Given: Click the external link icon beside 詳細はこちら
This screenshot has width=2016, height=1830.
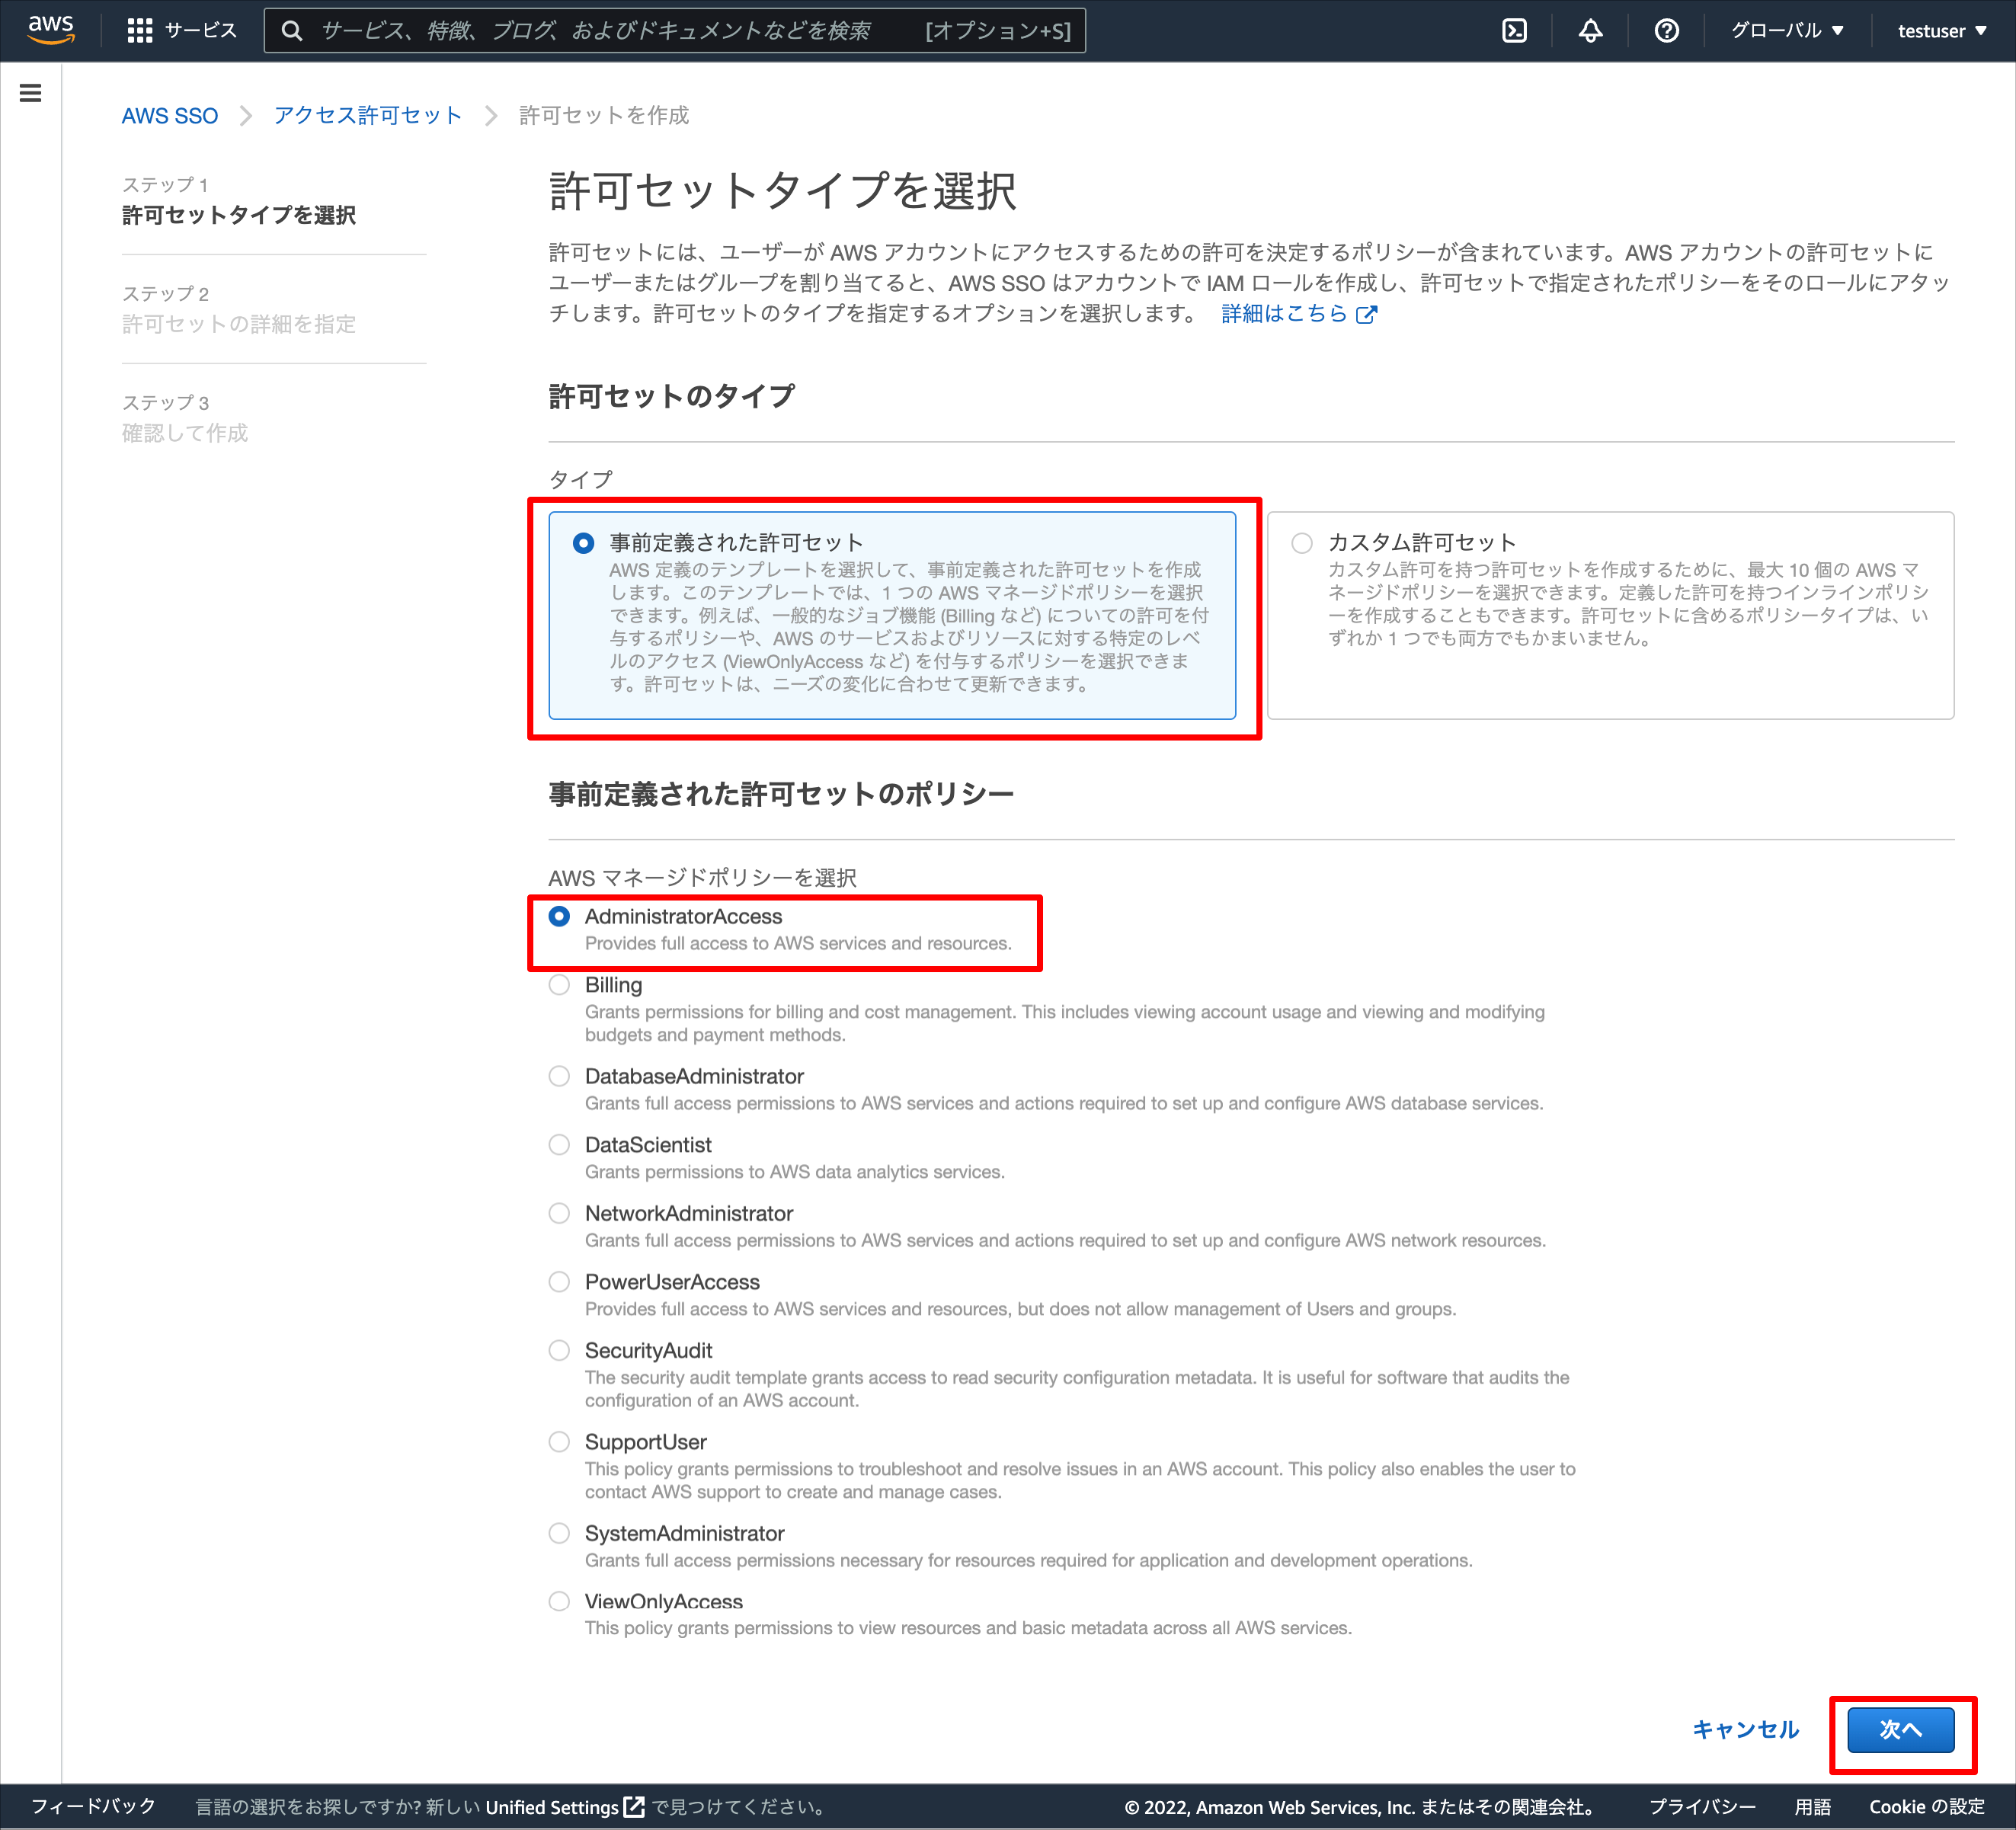Looking at the screenshot, I should pos(1366,315).
